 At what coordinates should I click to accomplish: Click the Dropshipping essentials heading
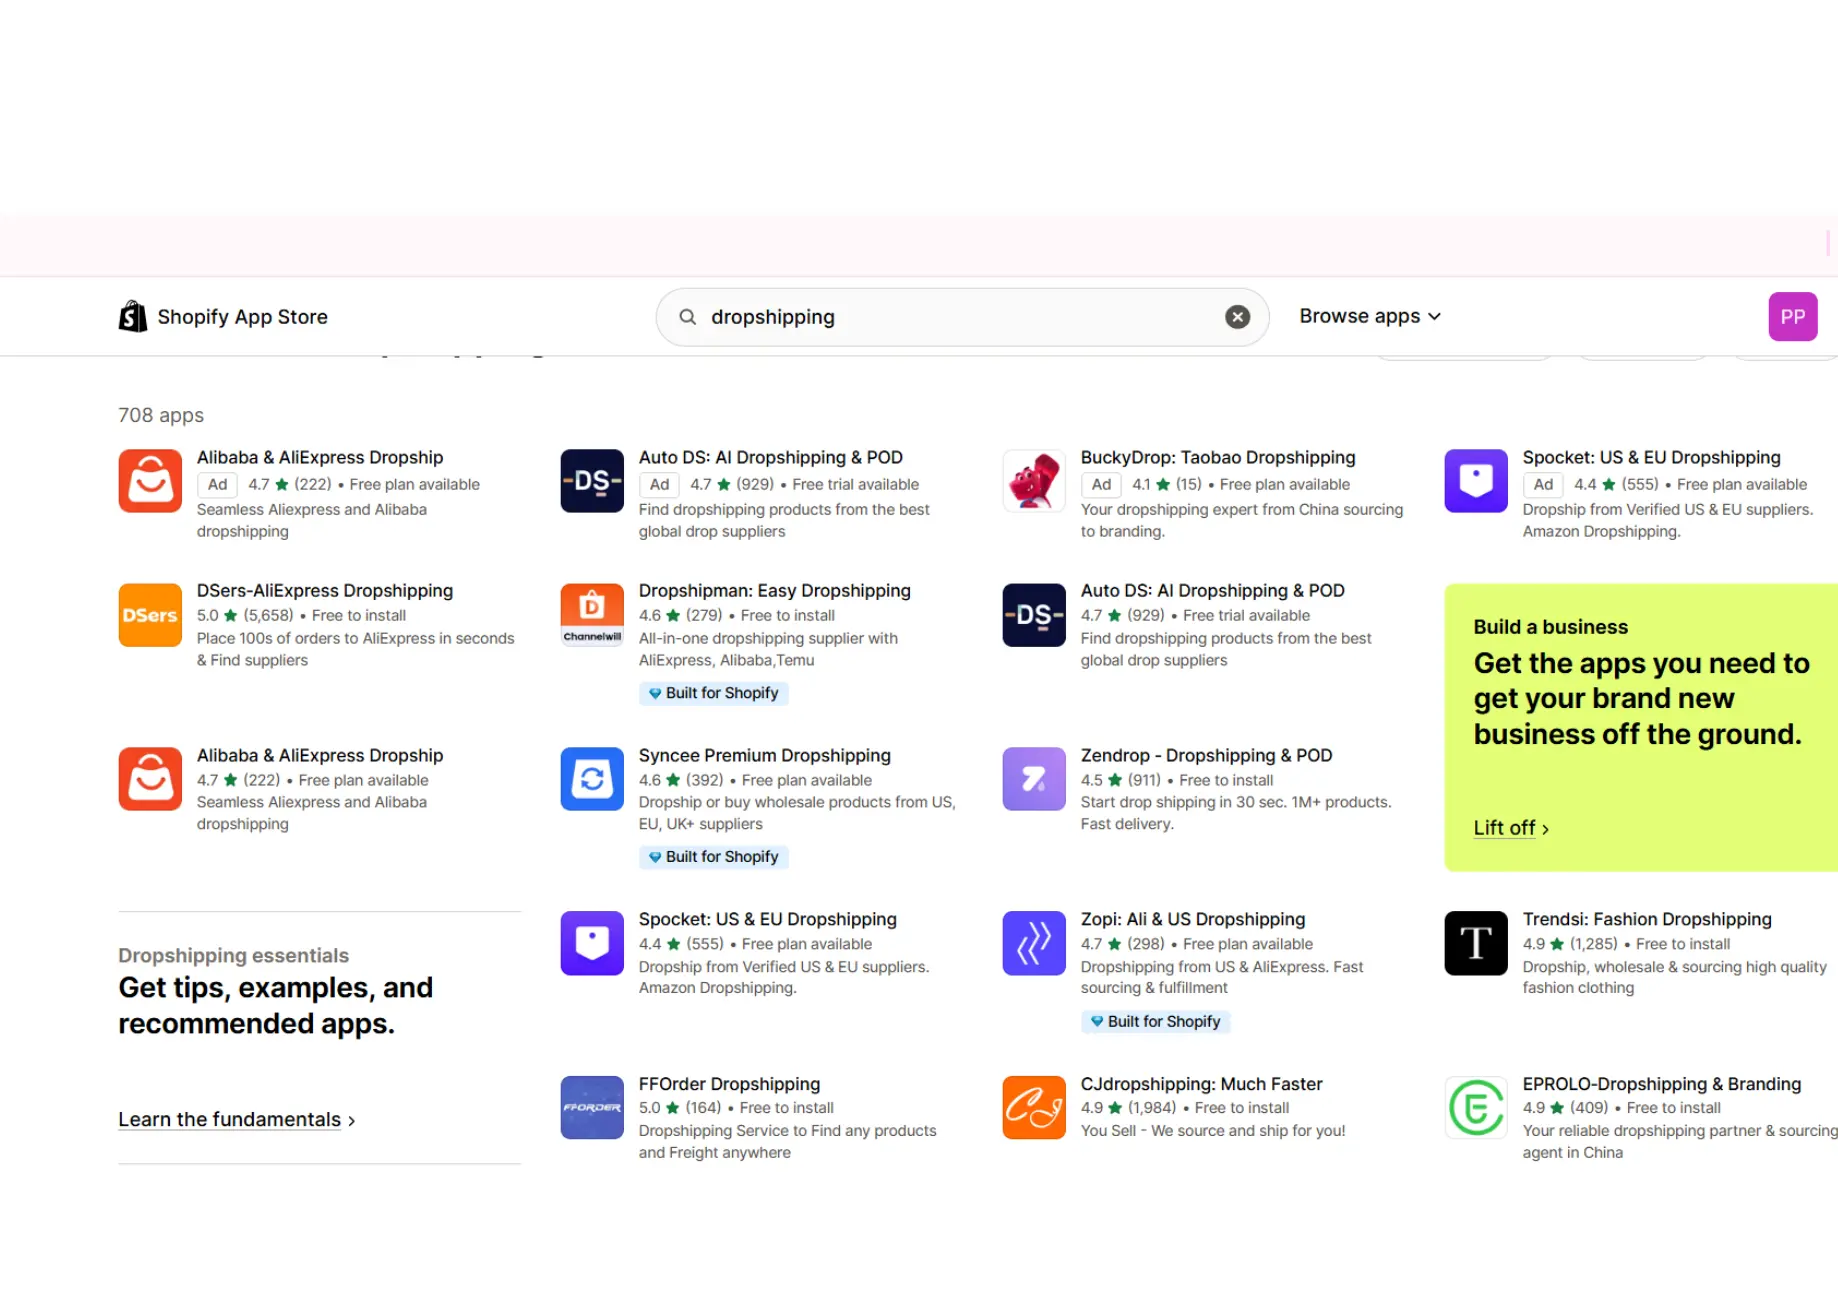click(233, 956)
